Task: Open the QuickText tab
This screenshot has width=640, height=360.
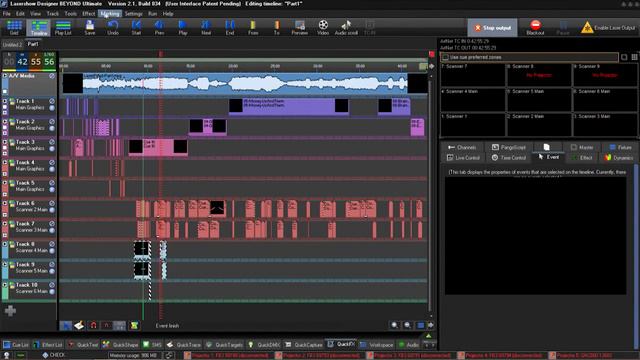Action: pos(84,345)
